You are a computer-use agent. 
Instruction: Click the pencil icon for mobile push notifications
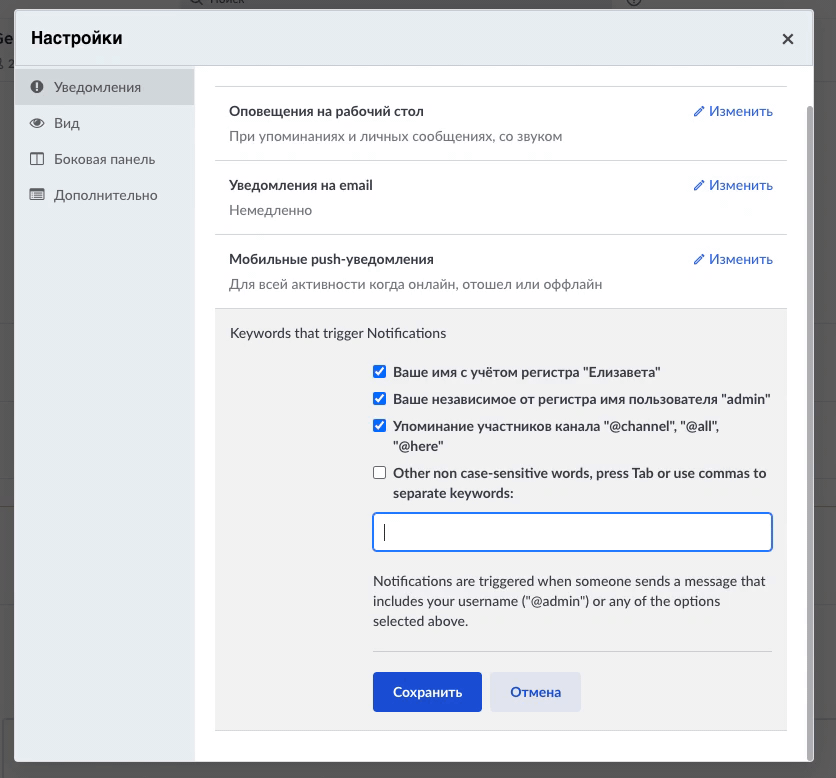699,259
